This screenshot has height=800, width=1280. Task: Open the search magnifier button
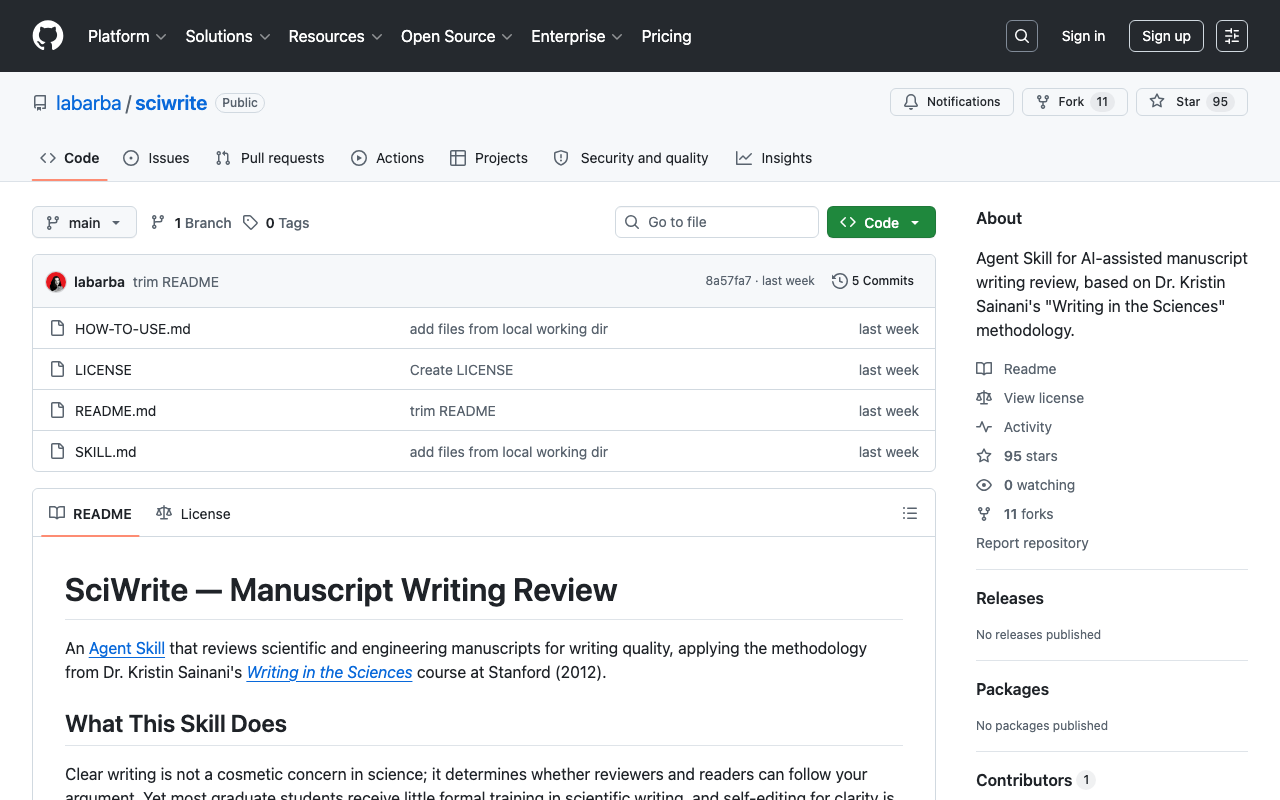(1022, 36)
